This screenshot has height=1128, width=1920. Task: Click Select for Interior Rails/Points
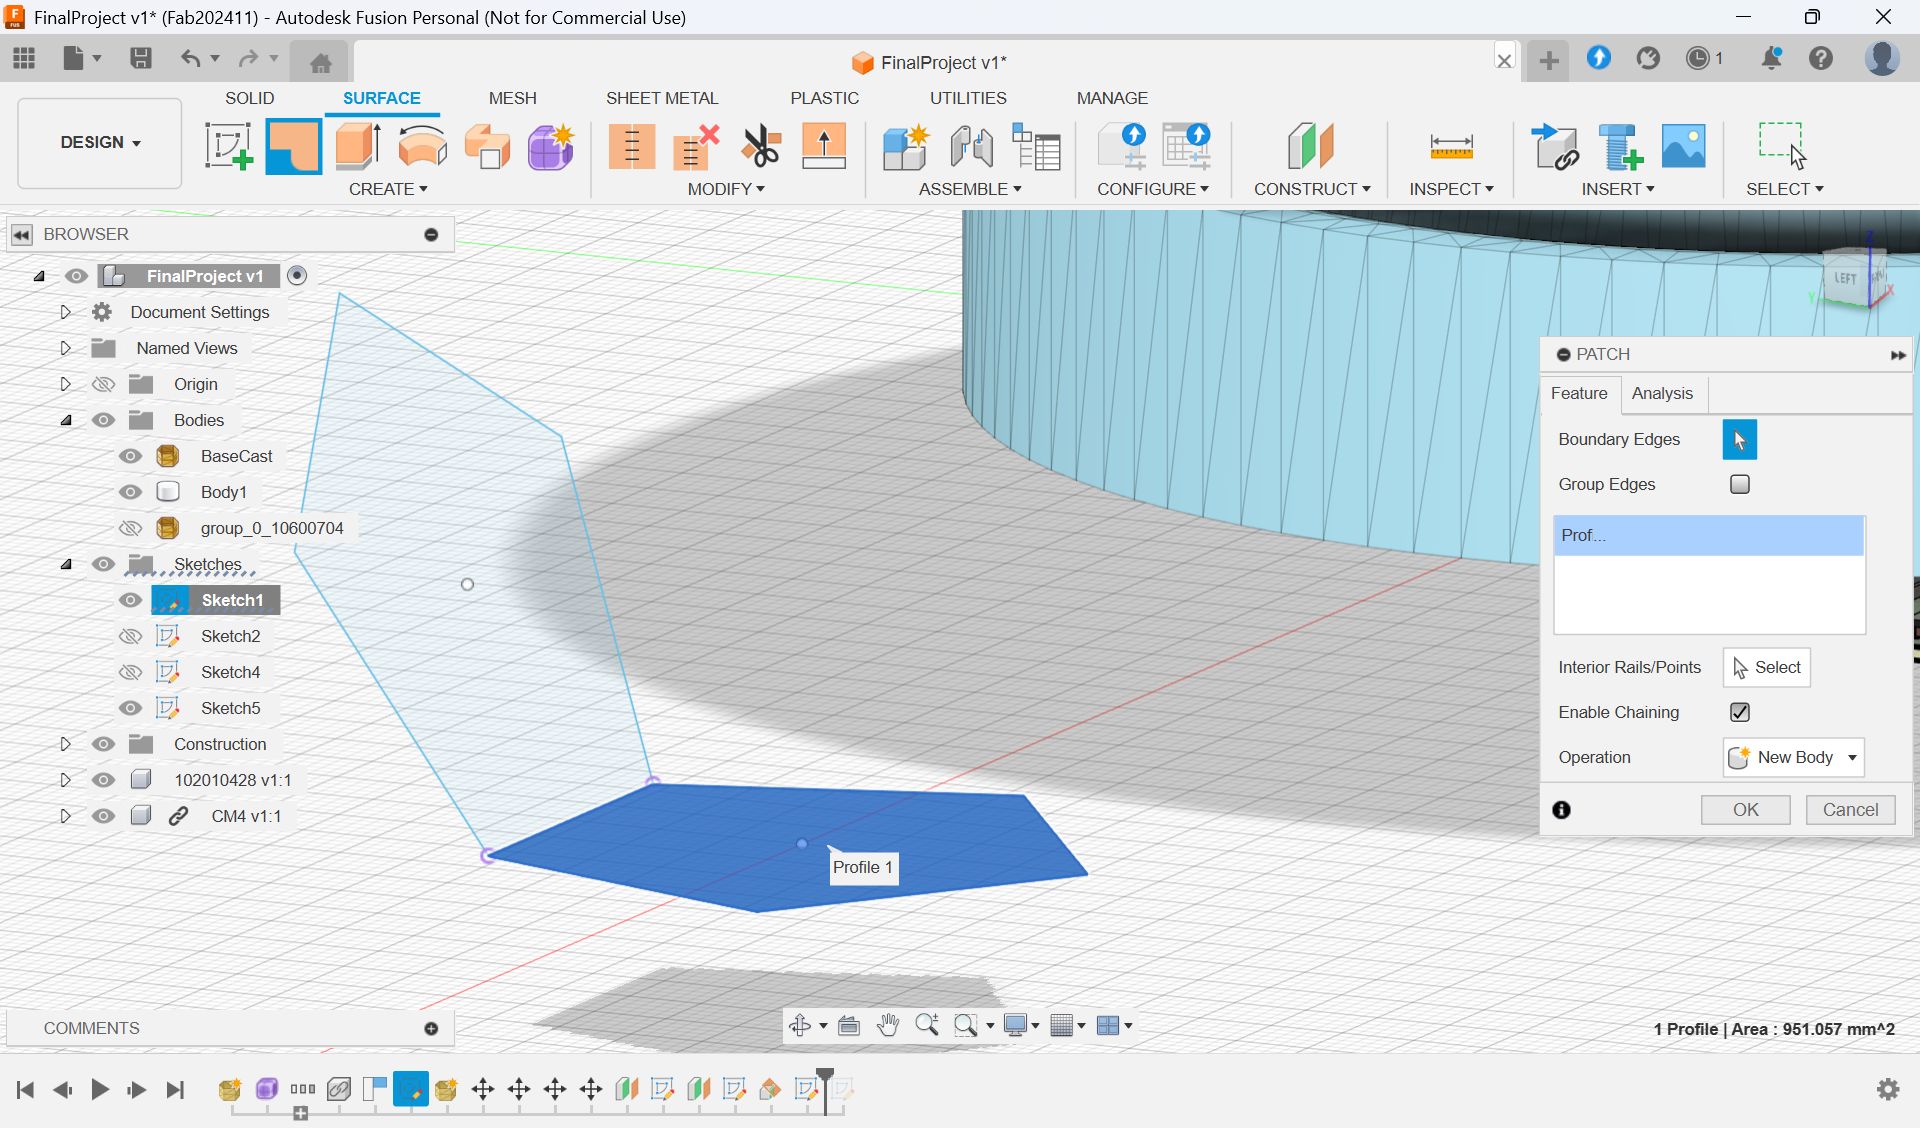pyautogui.click(x=1766, y=667)
